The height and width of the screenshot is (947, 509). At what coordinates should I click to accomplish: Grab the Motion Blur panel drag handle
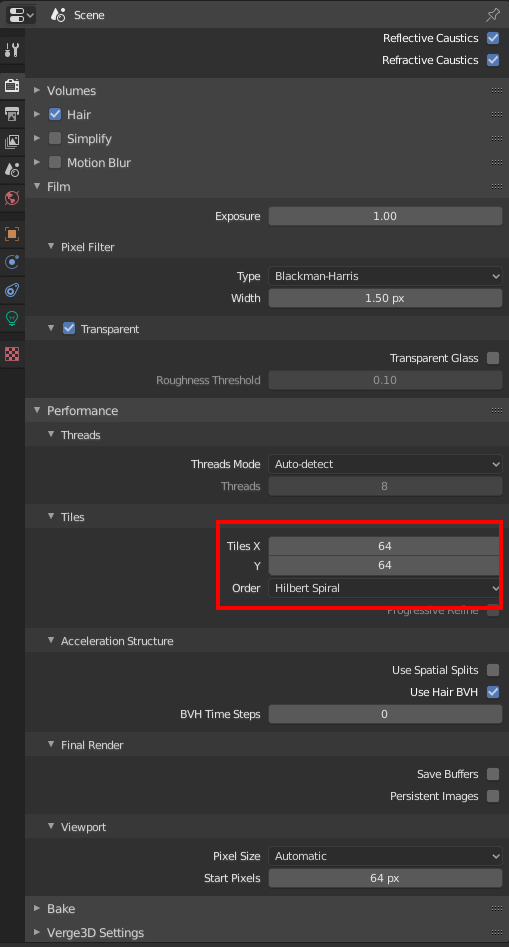point(497,162)
